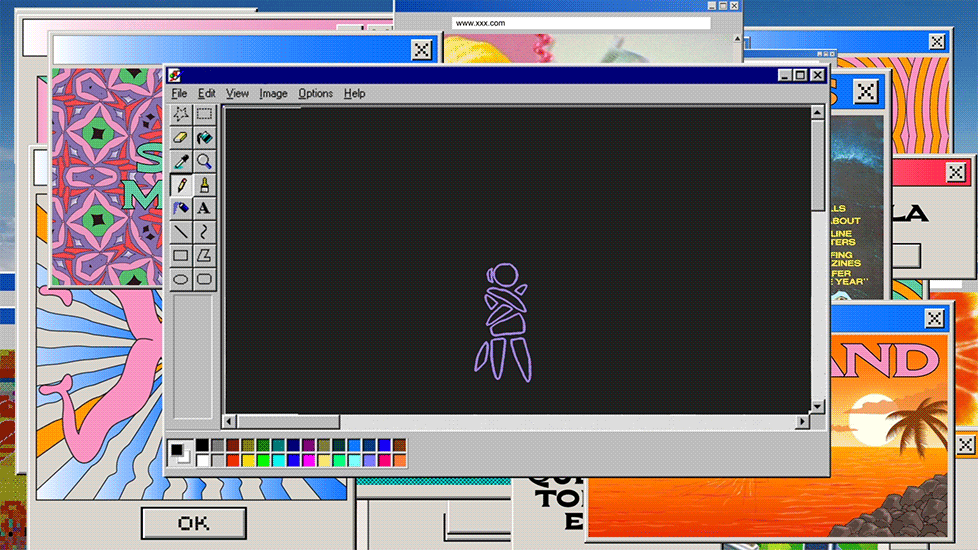
Task: Click the foreground/background color indicator box
Action: (x=180, y=453)
